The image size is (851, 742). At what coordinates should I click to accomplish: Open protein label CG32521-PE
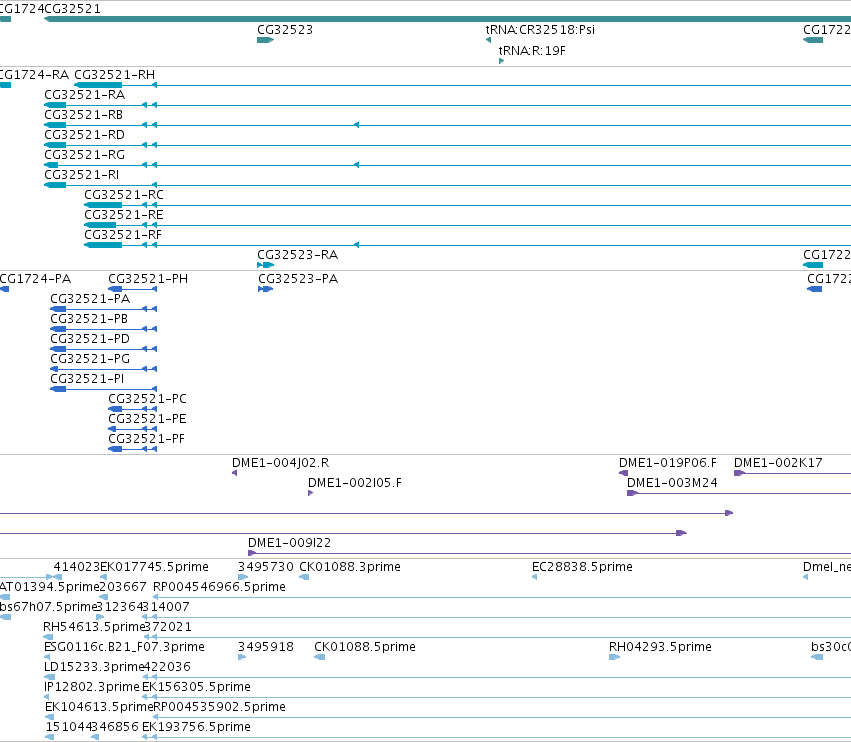click(147, 419)
